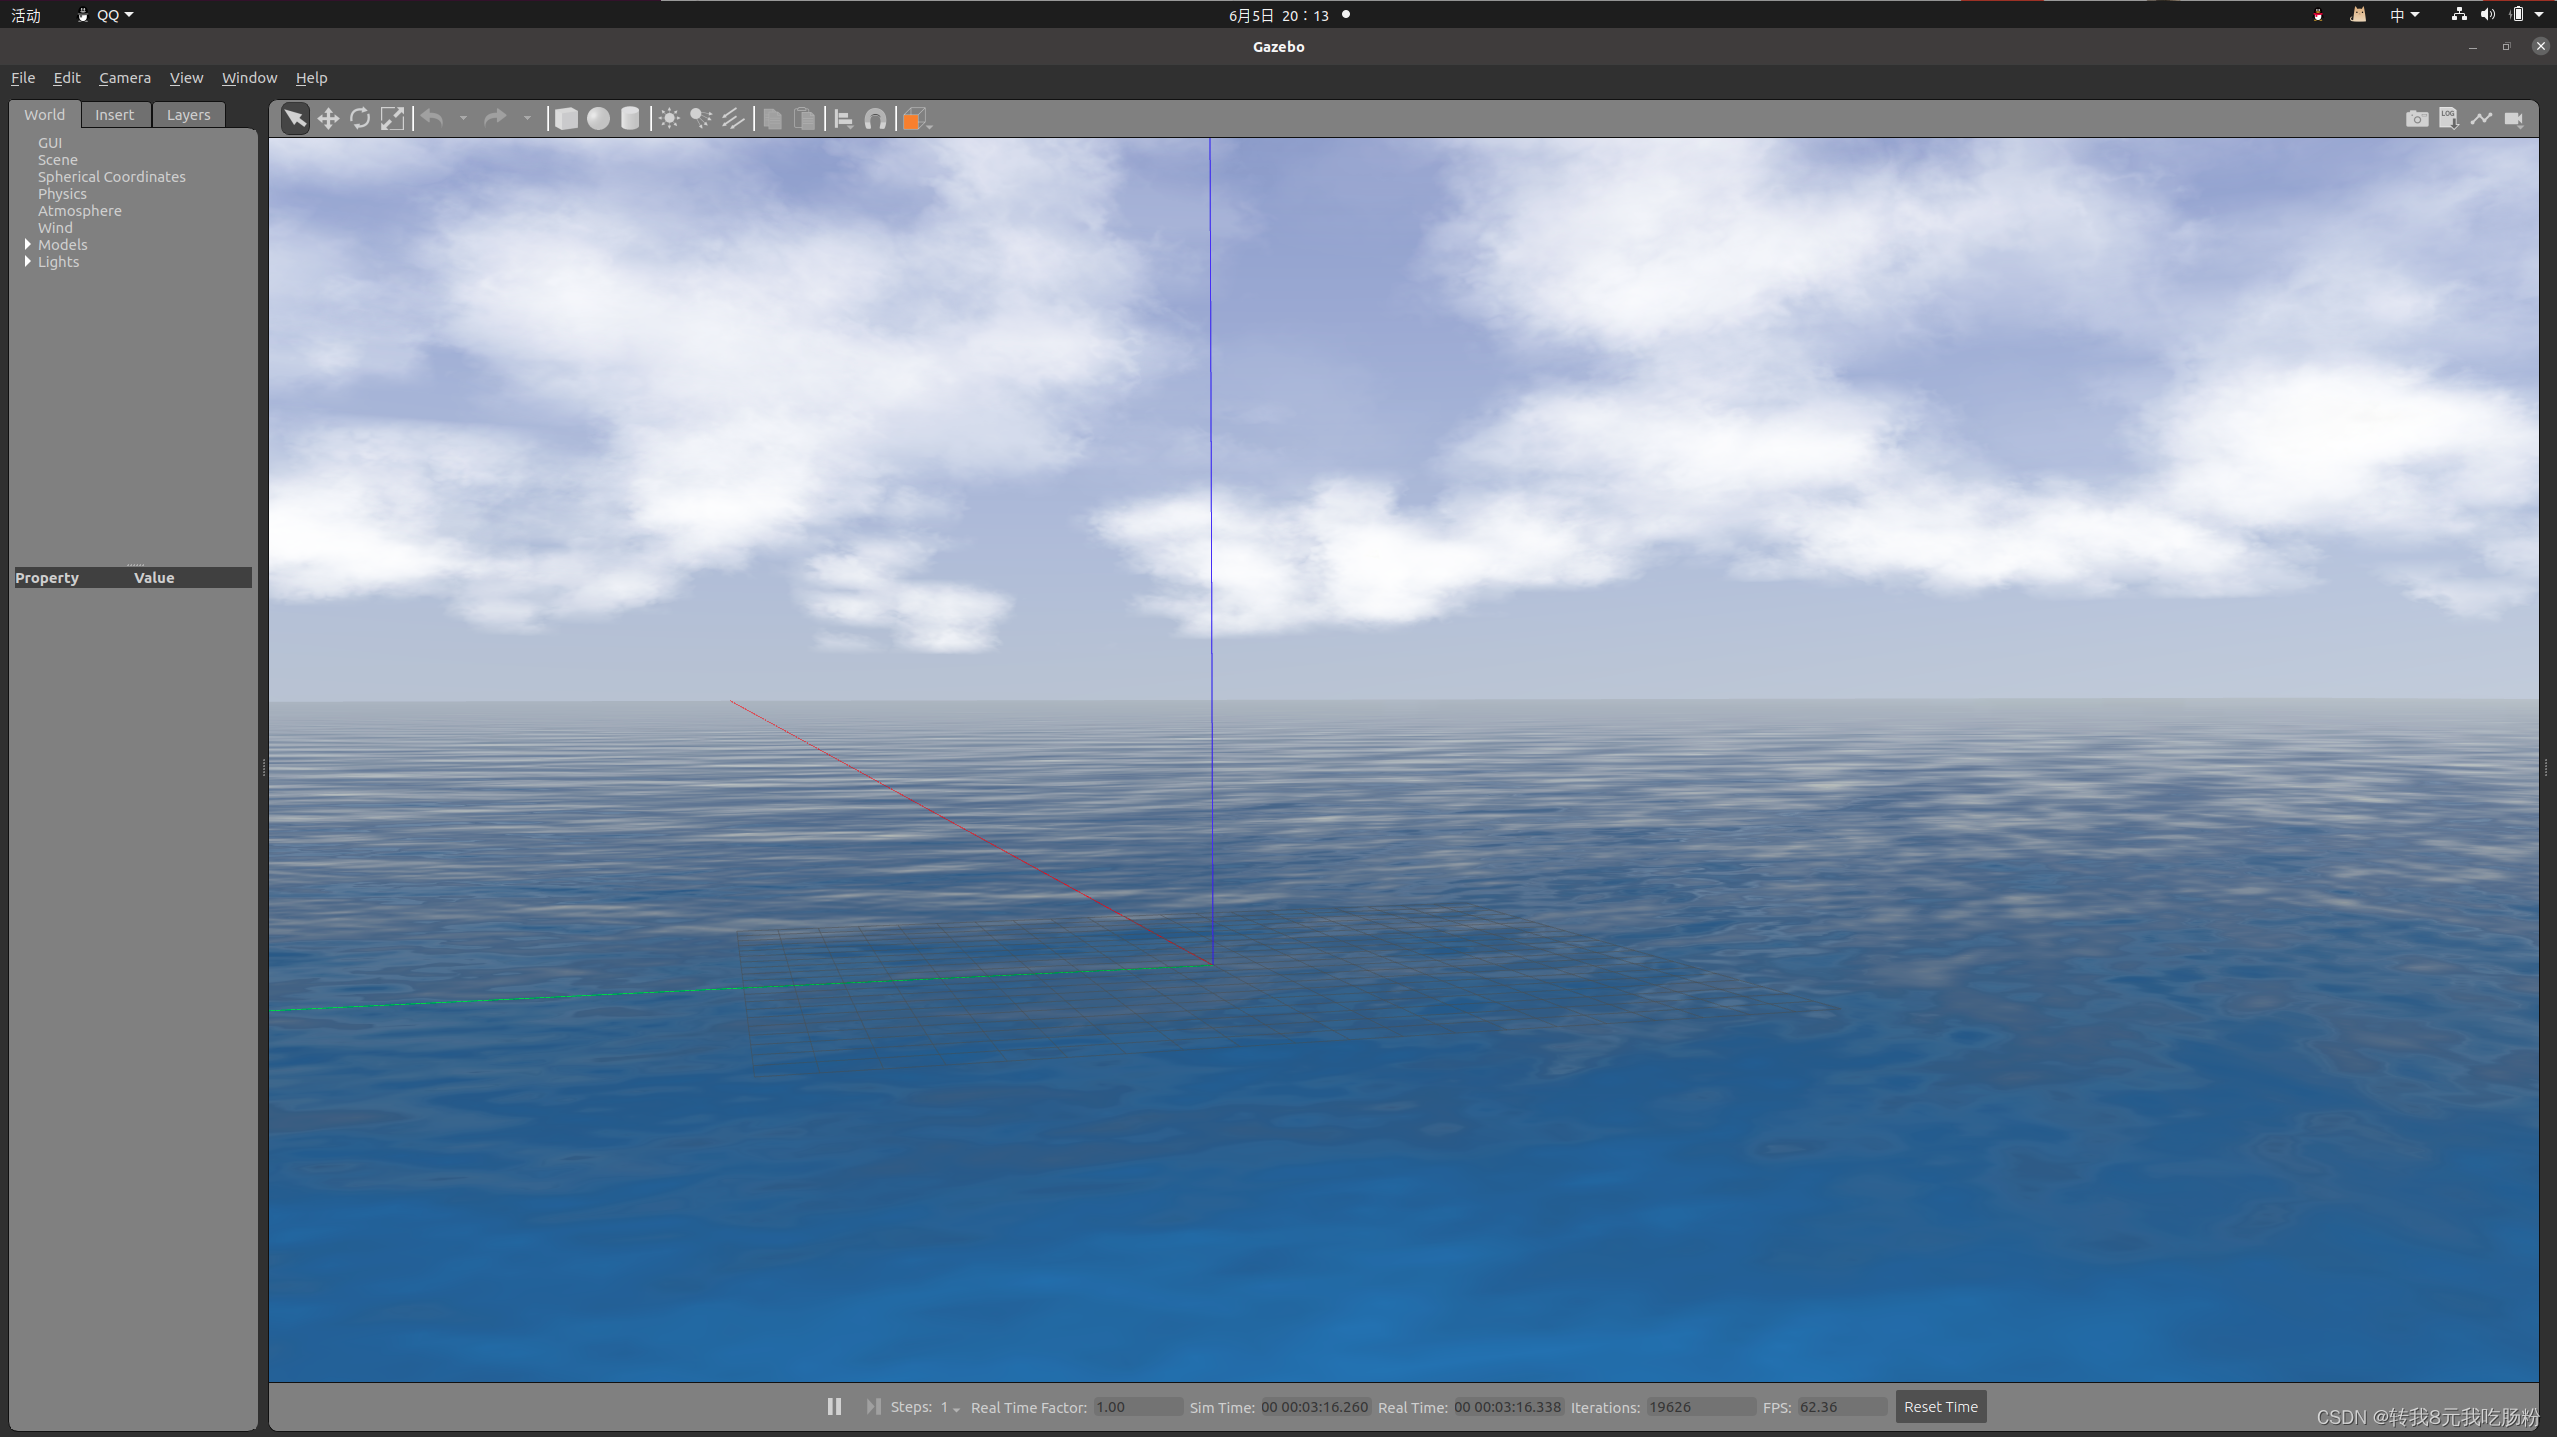The height and width of the screenshot is (1437, 2557).
Task: Open the change view angle cube dropdown
Action: (x=930, y=124)
